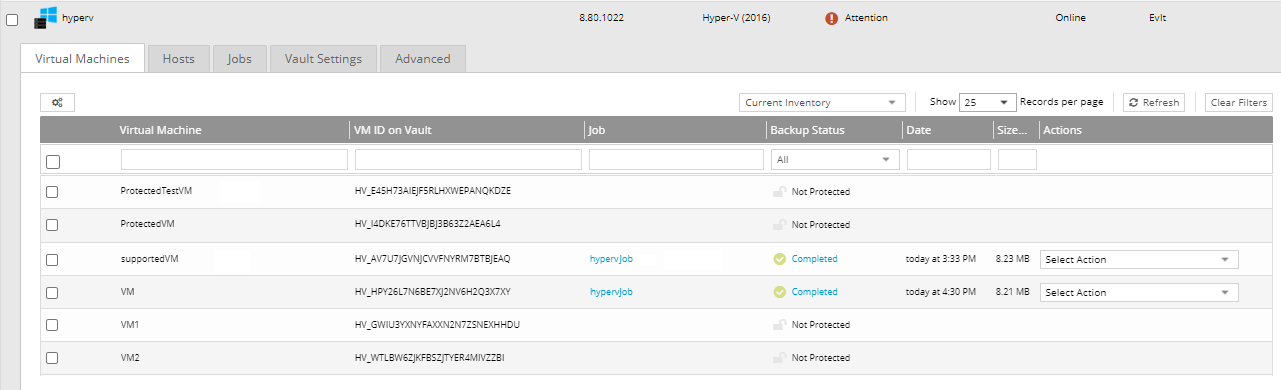Image resolution: width=1281 pixels, height=390 pixels.
Task: Click the Not Protected lock icon for ProtectedTestVM
Action: [x=780, y=191]
